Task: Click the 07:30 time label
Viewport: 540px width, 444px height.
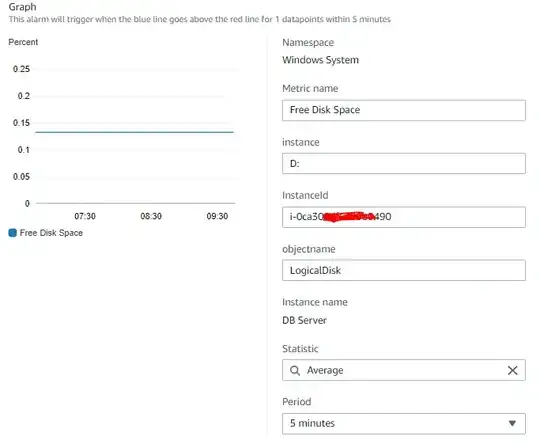Action: [85, 216]
